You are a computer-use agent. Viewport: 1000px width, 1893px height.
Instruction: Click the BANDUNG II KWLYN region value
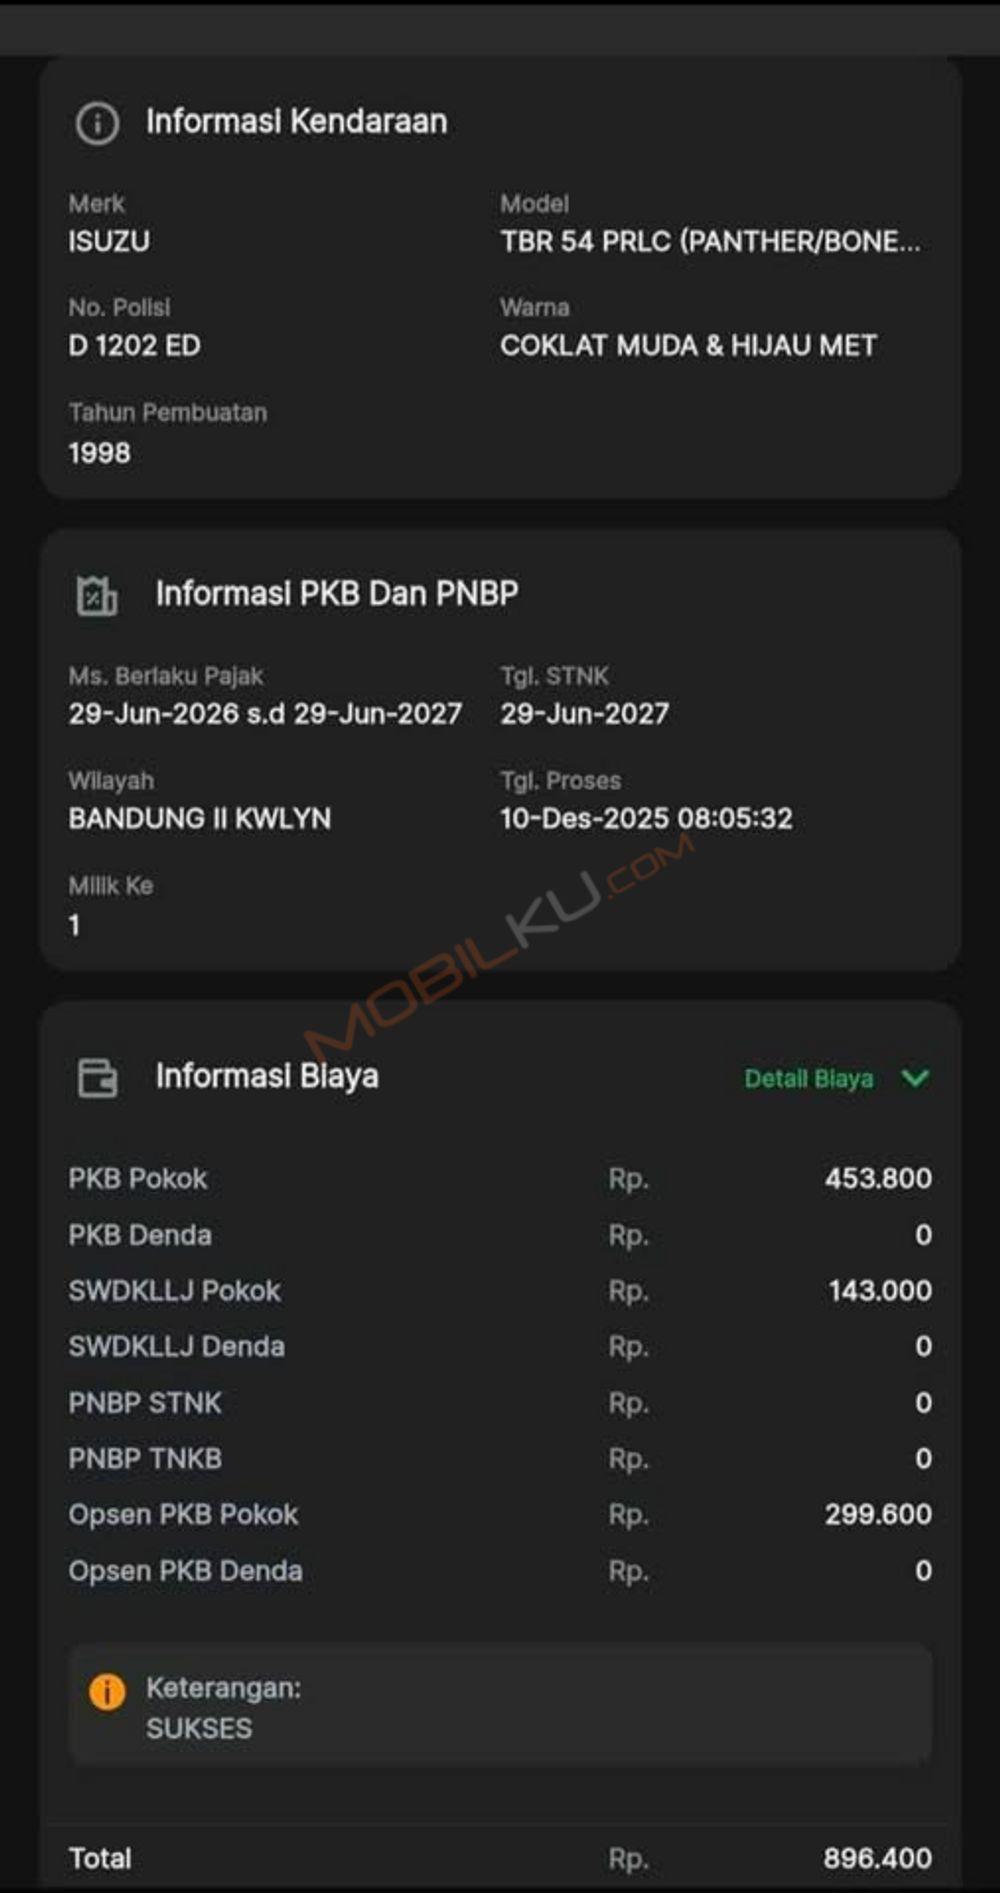[x=199, y=819]
